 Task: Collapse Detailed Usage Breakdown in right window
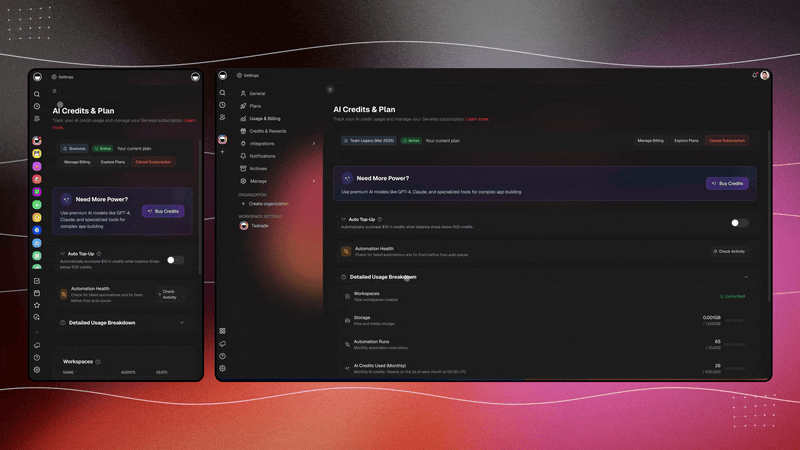point(746,277)
